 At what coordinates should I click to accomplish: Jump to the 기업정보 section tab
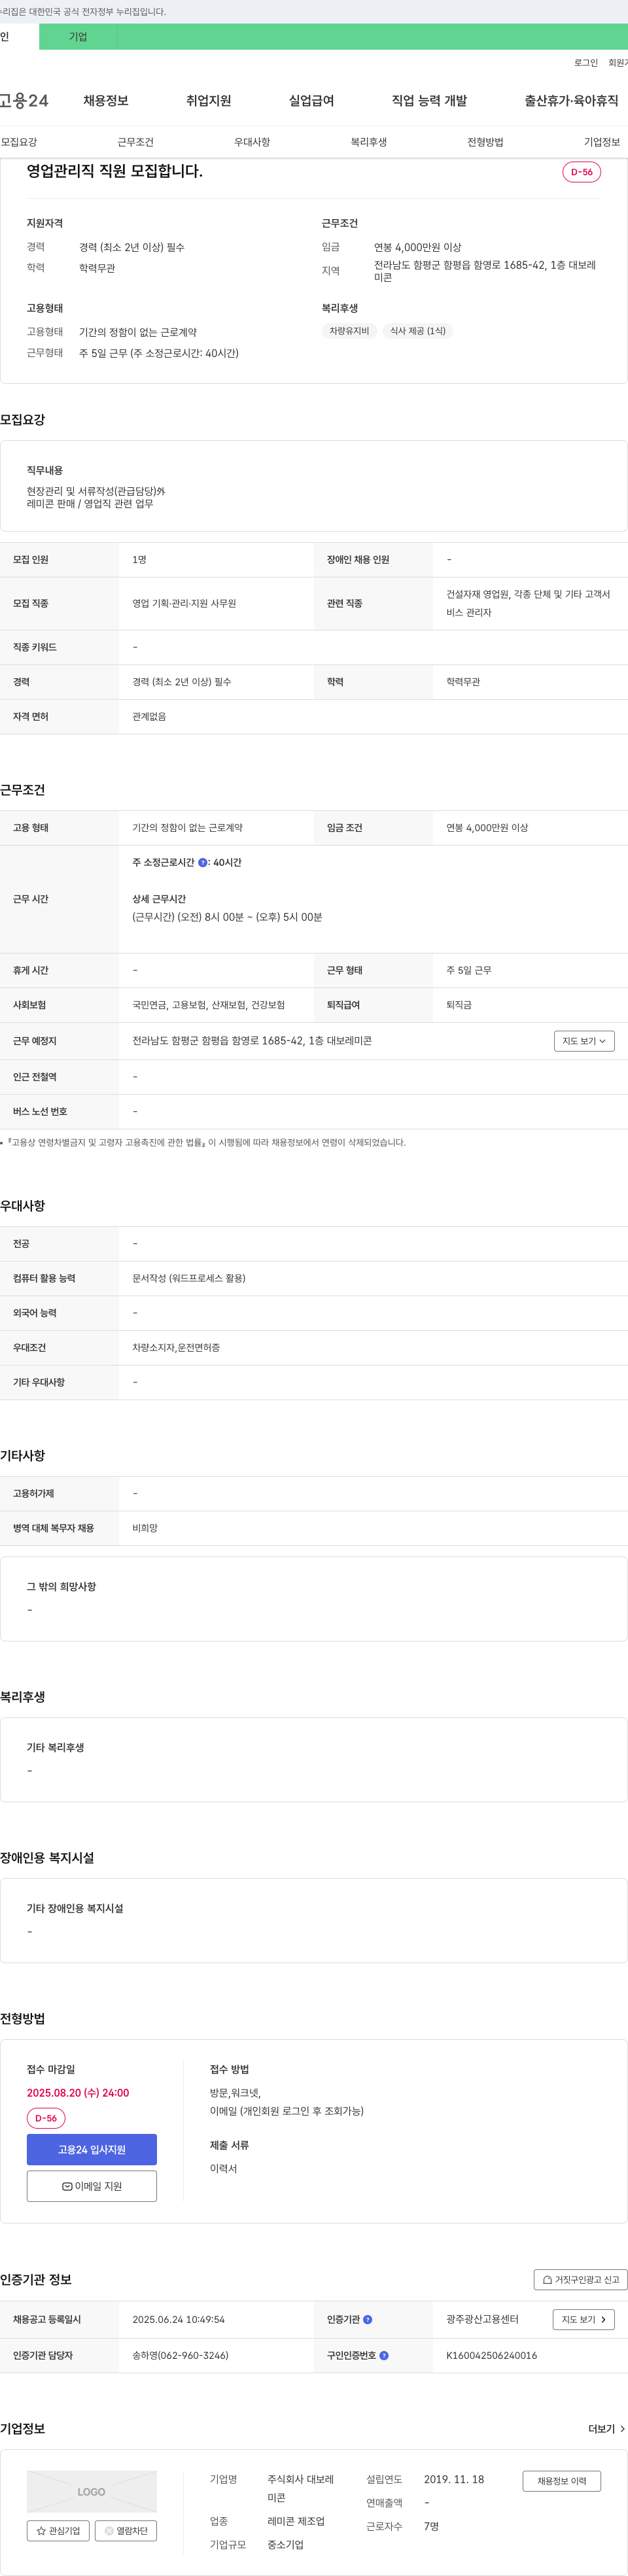pos(602,142)
